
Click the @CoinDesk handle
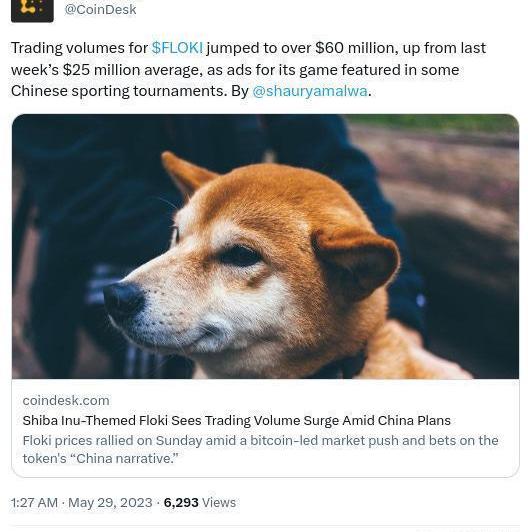pyautogui.click(x=100, y=10)
